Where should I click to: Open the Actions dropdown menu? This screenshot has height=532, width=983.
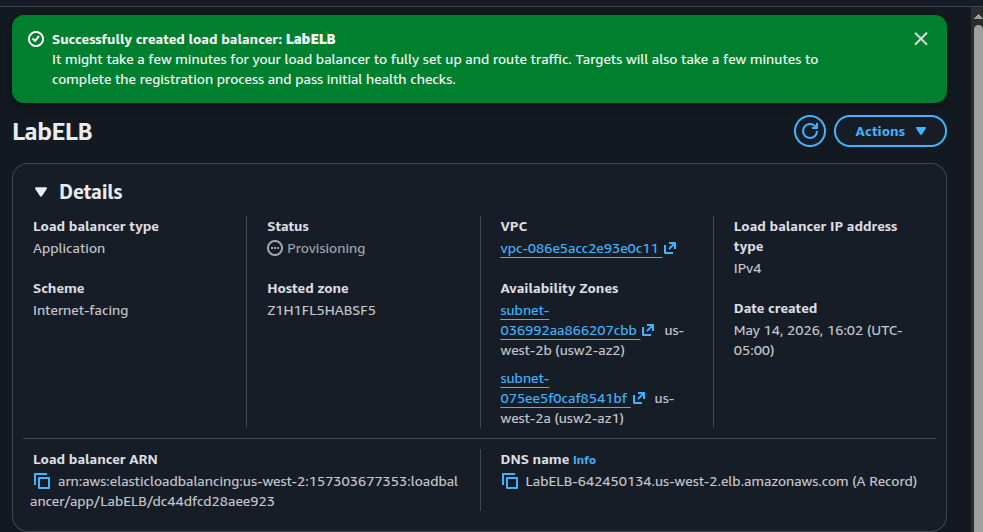890,131
